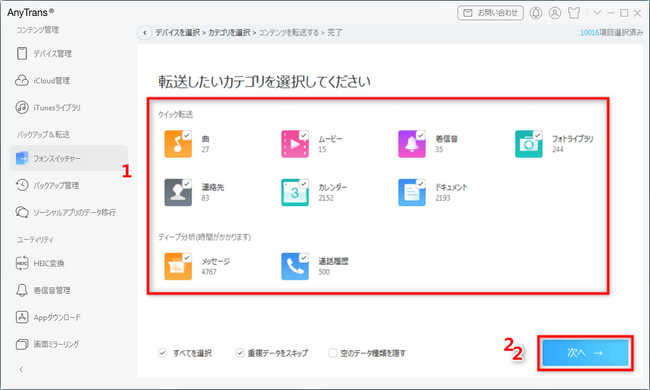Click the 次へ next button
Image resolution: width=650 pixels, height=390 pixels.
[585, 353]
